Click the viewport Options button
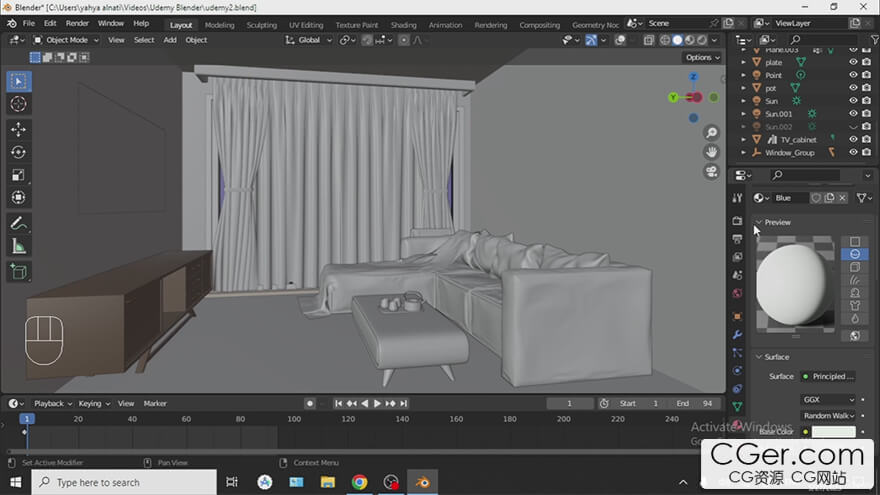880x495 pixels. [701, 57]
